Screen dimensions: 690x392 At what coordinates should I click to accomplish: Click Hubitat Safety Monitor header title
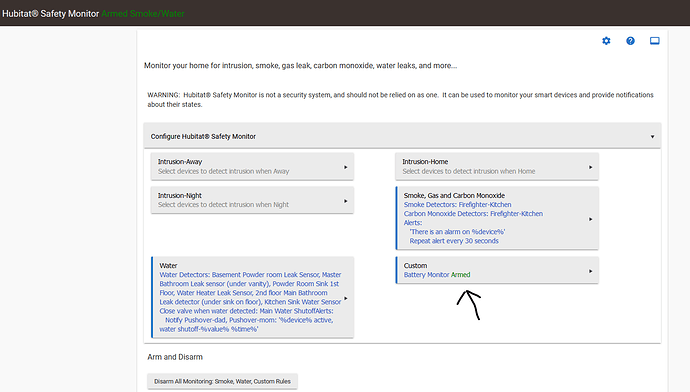[x=51, y=14]
